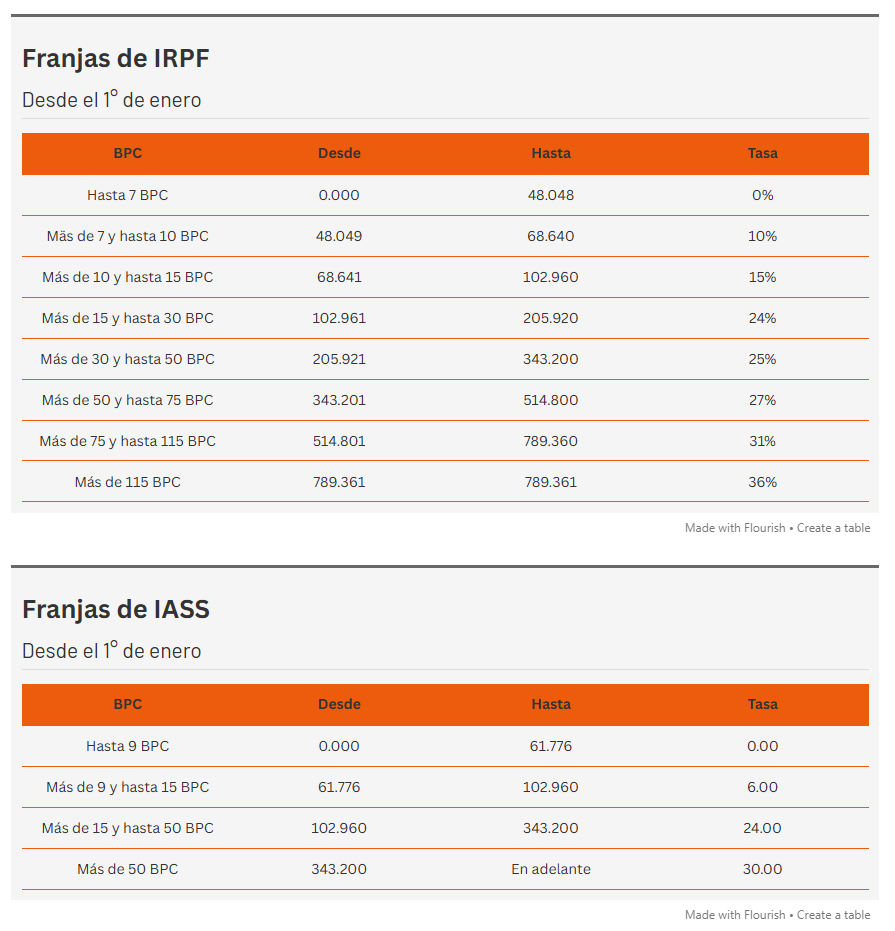Open "Create a table" link below IASS table
The image size is (895, 931).
833,915
